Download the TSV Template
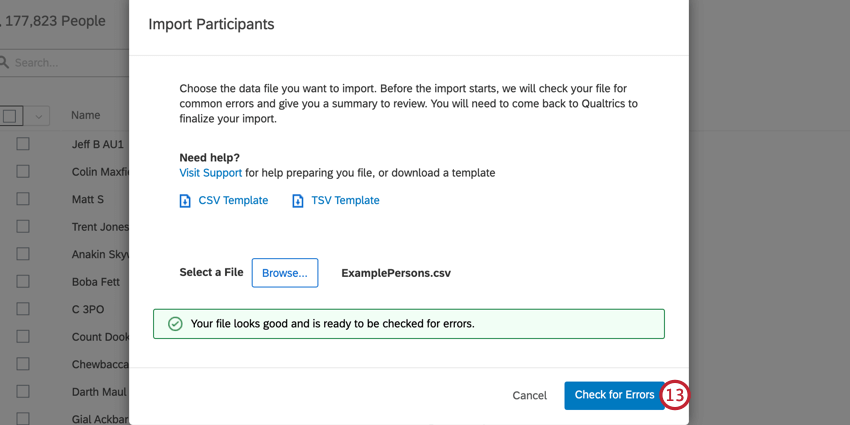This screenshot has height=425, width=850. (x=345, y=201)
